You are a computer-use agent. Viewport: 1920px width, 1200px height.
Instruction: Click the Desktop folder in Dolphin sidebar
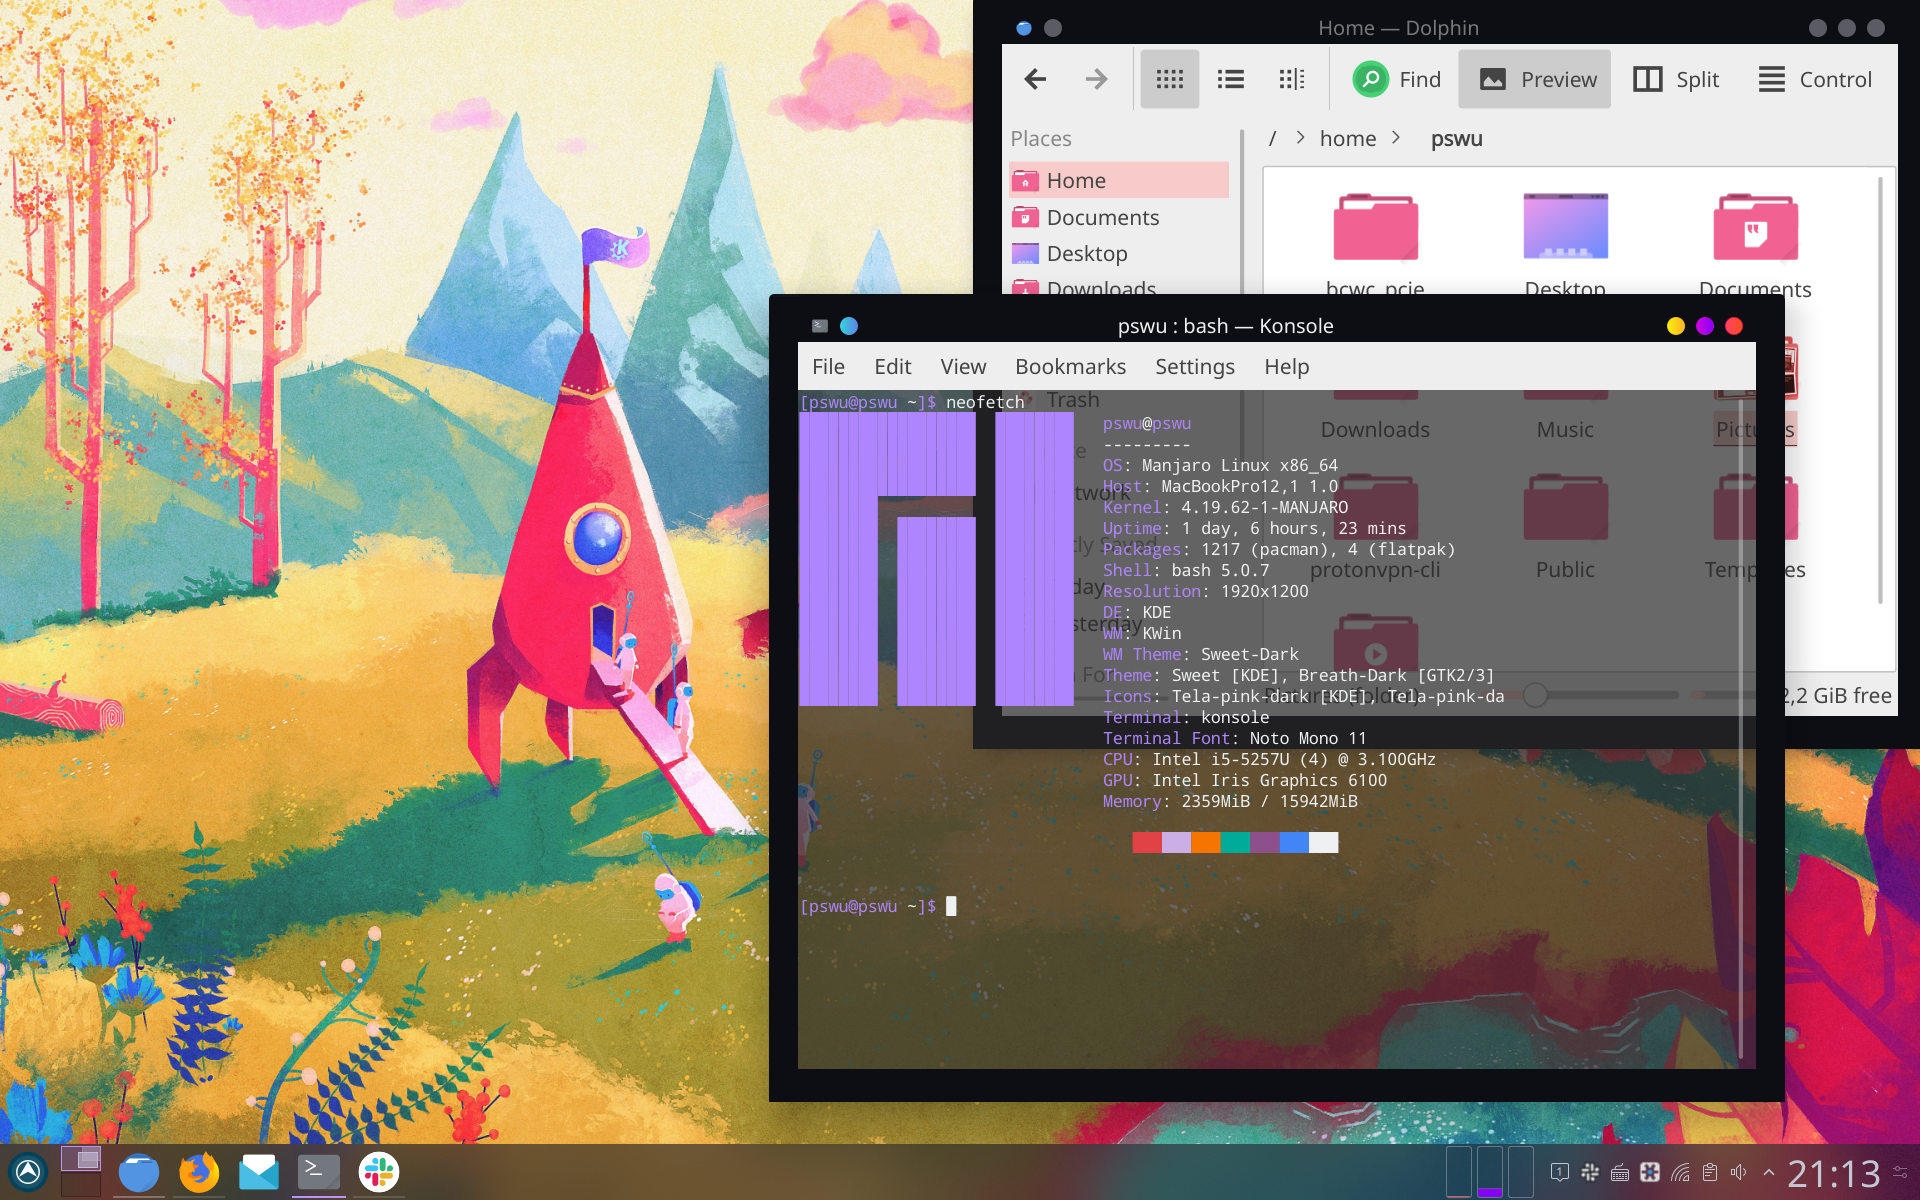(x=1085, y=253)
